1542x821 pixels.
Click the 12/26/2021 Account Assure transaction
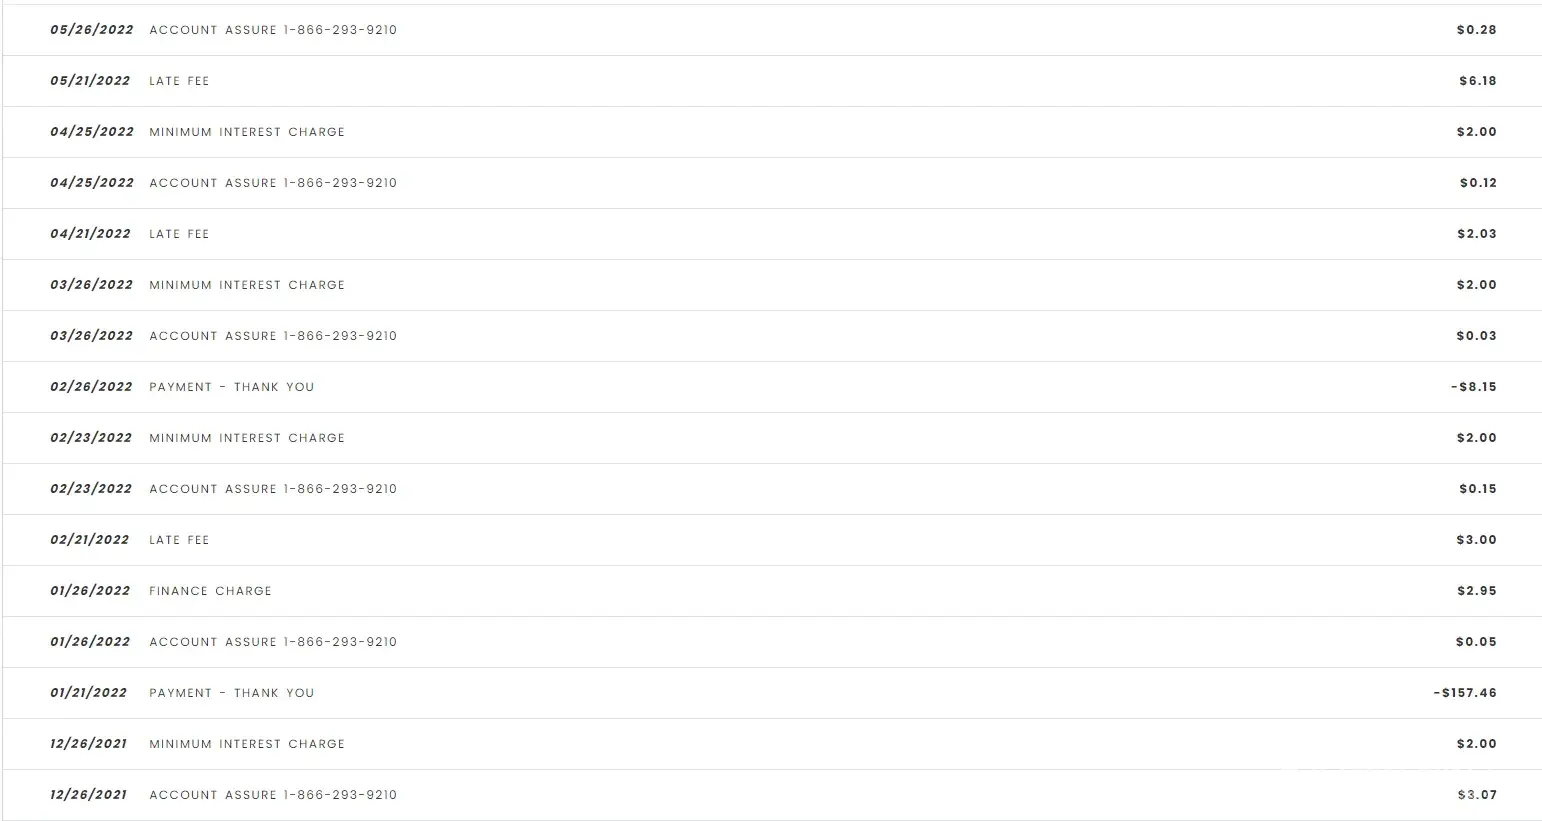click(x=772, y=795)
